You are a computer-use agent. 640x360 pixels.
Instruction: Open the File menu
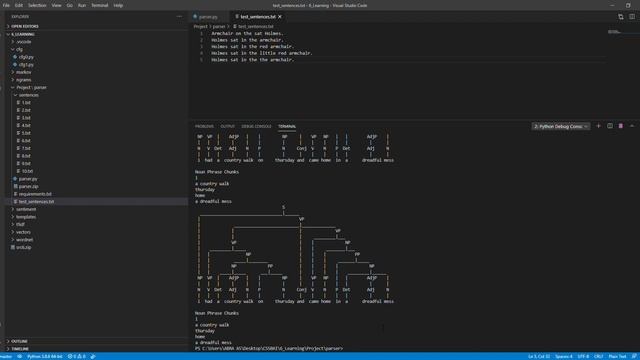tap(6, 5)
